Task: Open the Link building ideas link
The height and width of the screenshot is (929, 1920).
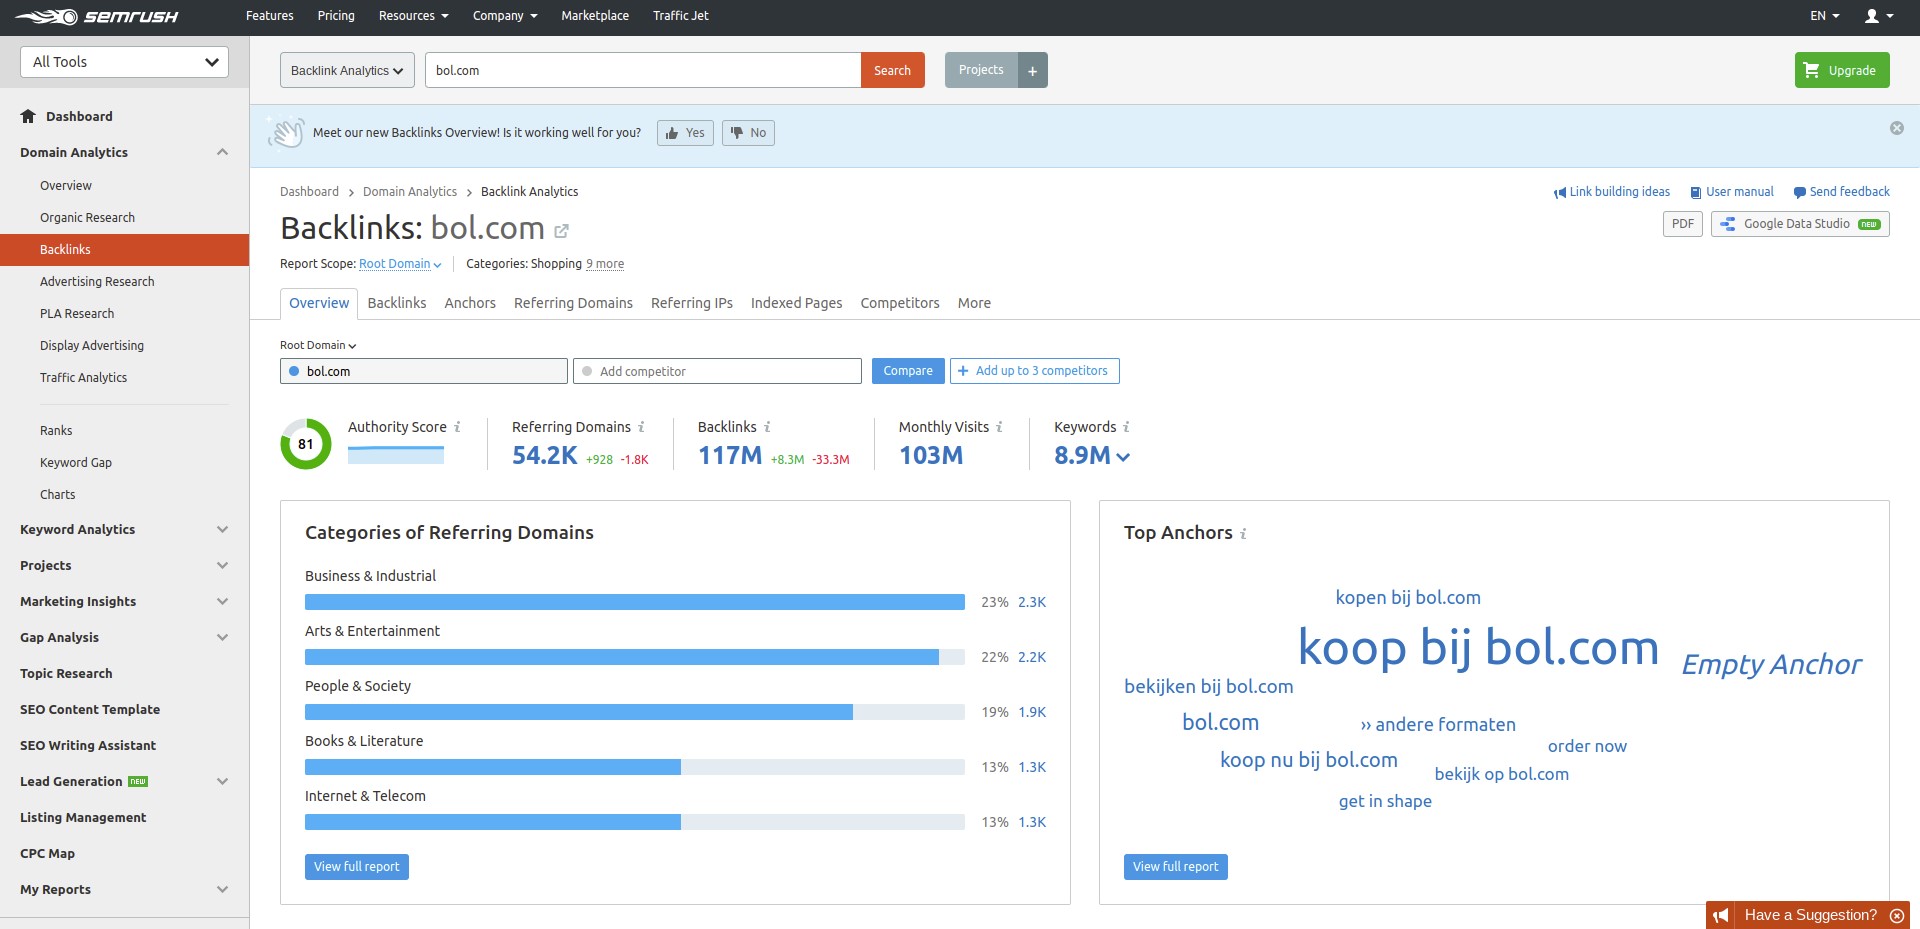Action: pos(1611,192)
